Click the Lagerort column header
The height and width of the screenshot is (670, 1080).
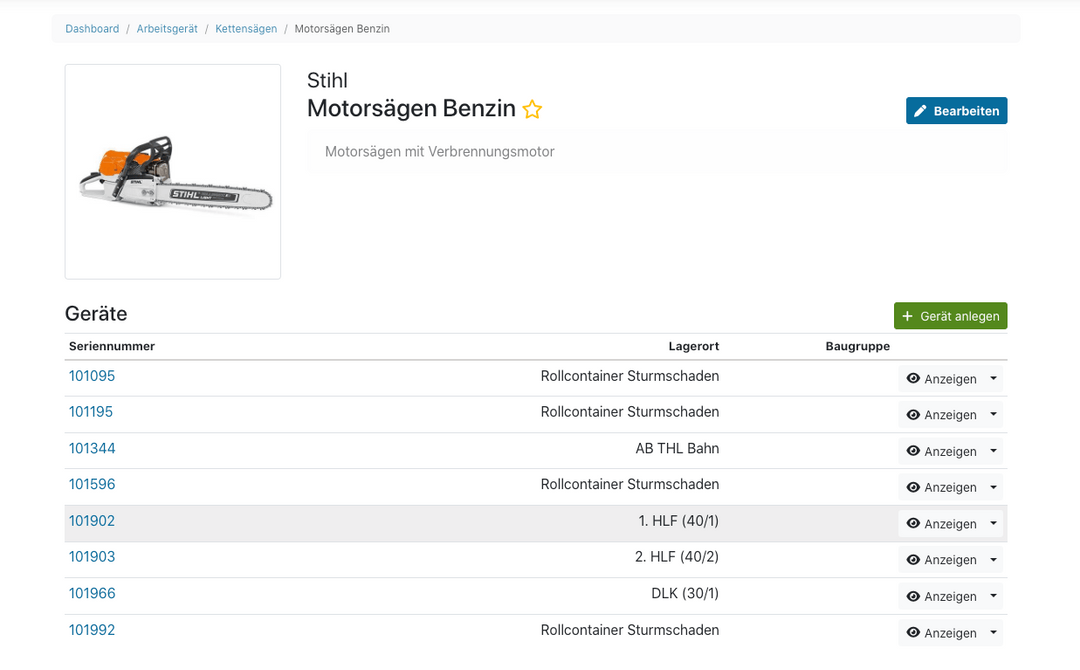[694, 346]
